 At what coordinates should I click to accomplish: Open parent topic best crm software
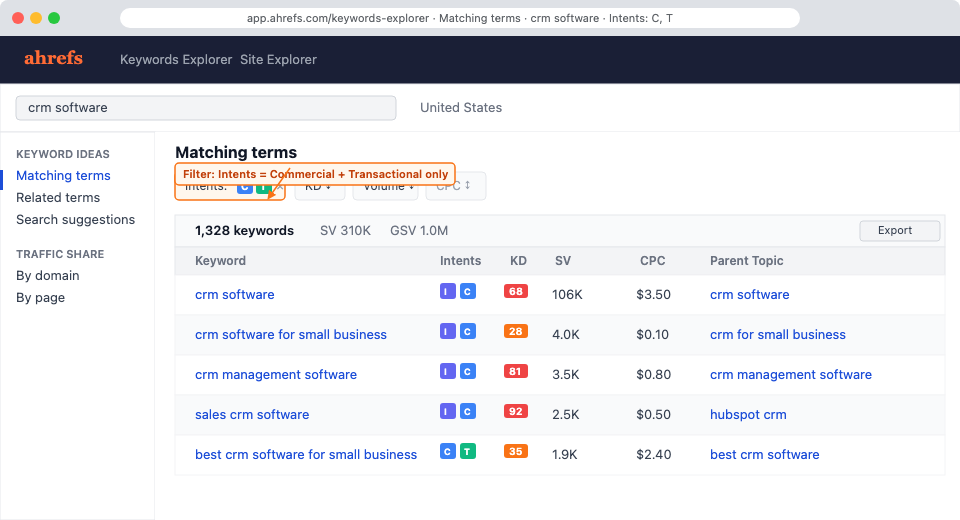pyautogui.click(x=764, y=454)
